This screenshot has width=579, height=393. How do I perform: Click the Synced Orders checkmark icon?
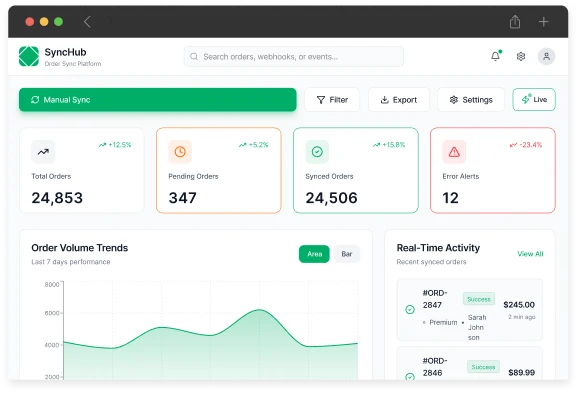pyautogui.click(x=317, y=152)
